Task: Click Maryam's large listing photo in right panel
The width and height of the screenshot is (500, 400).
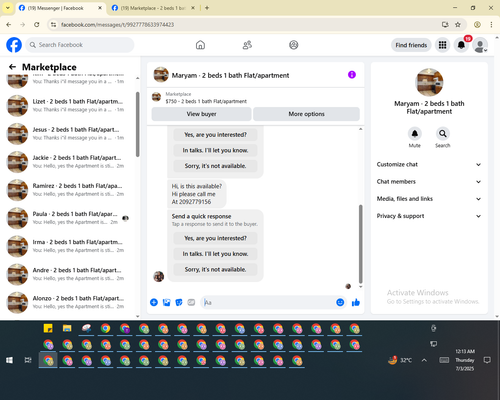Action: pos(429,82)
